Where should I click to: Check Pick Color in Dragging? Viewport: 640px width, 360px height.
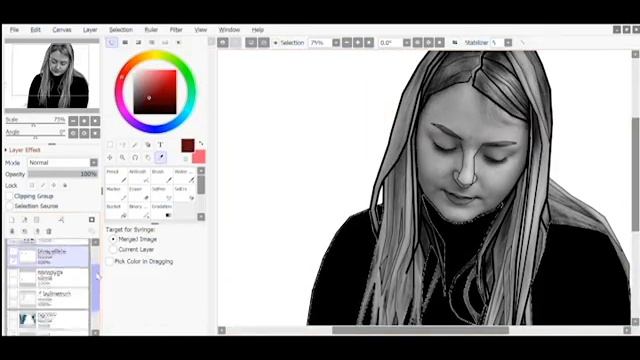point(109,262)
